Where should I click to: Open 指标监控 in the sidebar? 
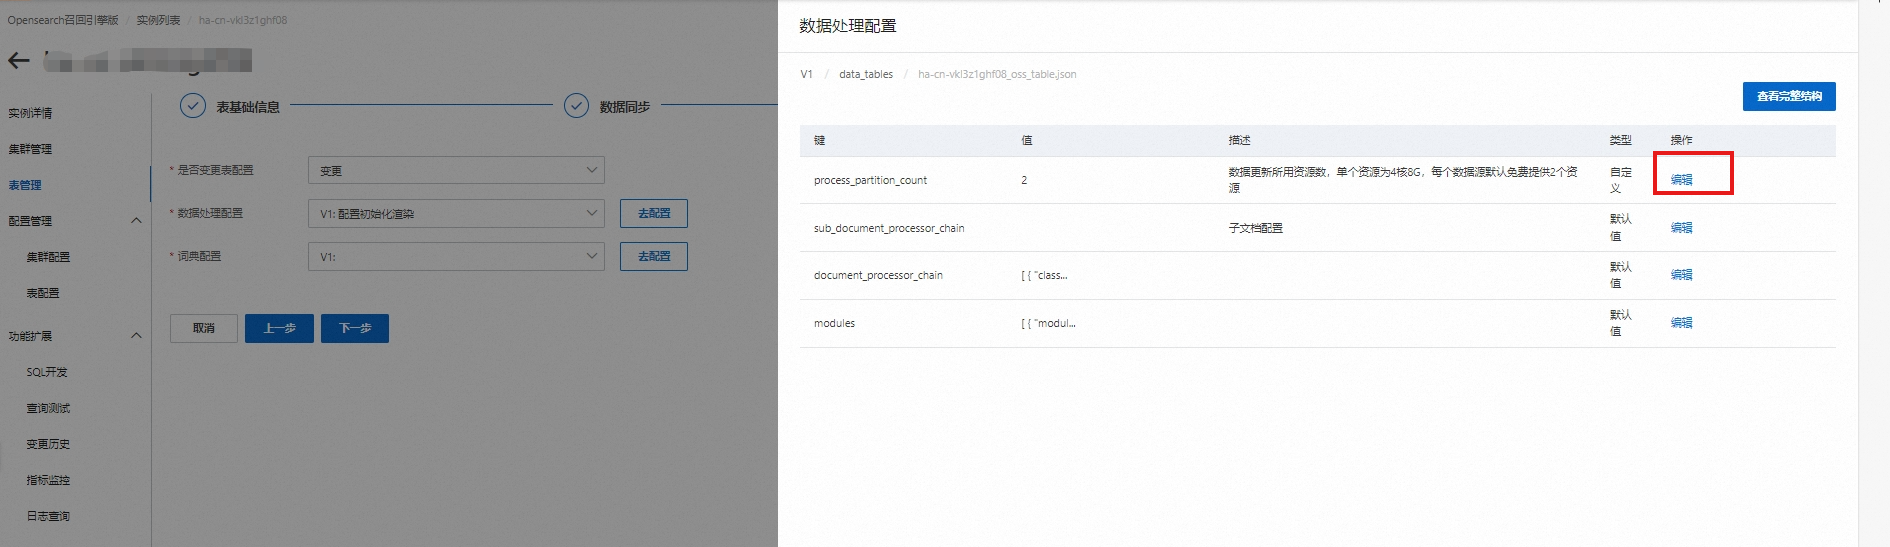click(49, 480)
